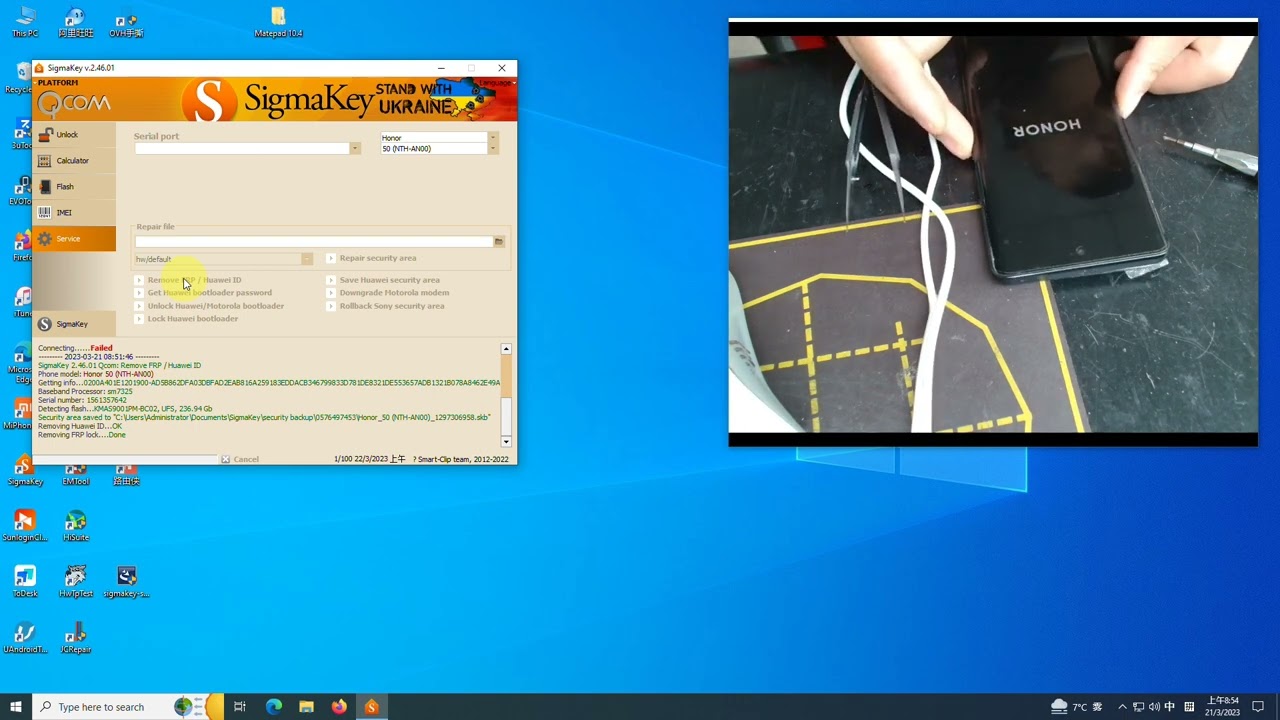Click the Honor phone video preview
This screenshot has width=1280, height=720.
coord(993,232)
